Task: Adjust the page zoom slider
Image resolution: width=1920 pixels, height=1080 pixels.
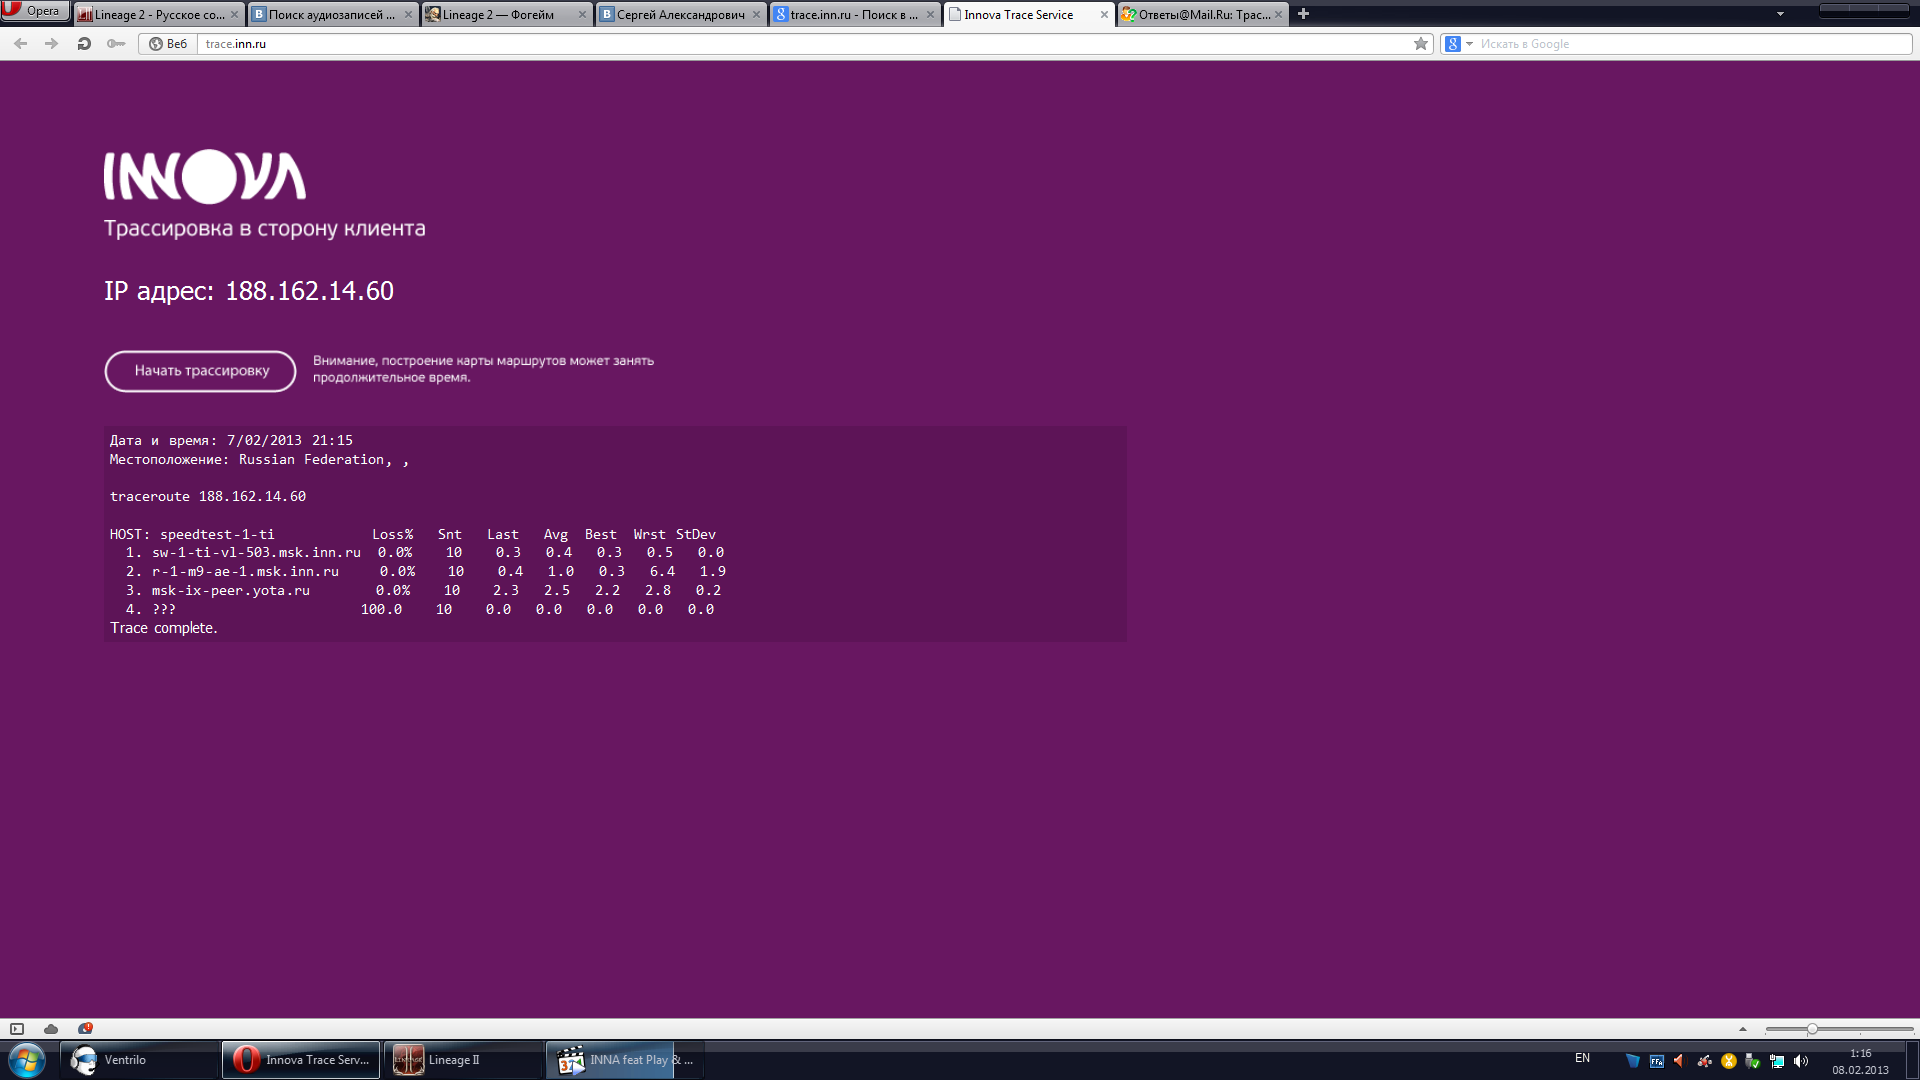Action: (1811, 1029)
